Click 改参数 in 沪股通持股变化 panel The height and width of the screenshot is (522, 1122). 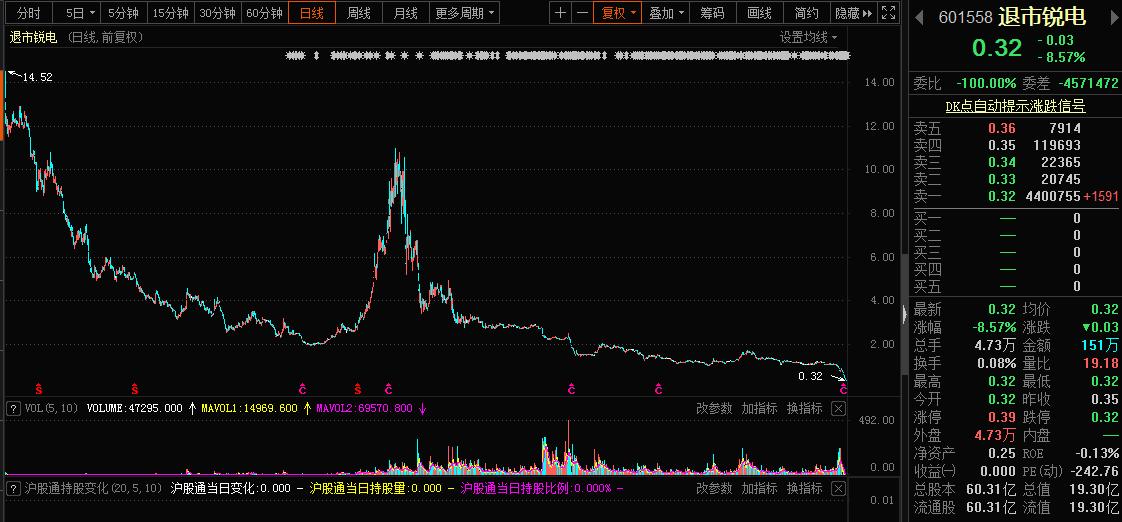click(x=714, y=488)
